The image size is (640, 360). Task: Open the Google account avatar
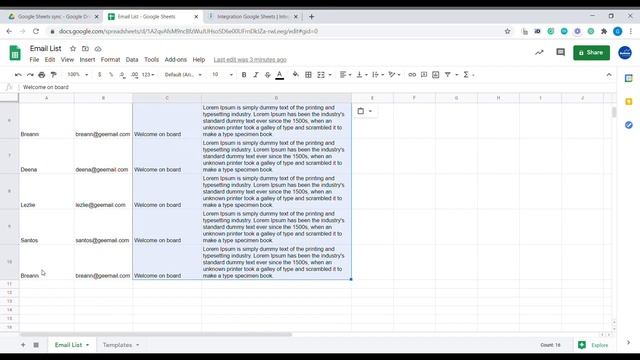[625, 53]
